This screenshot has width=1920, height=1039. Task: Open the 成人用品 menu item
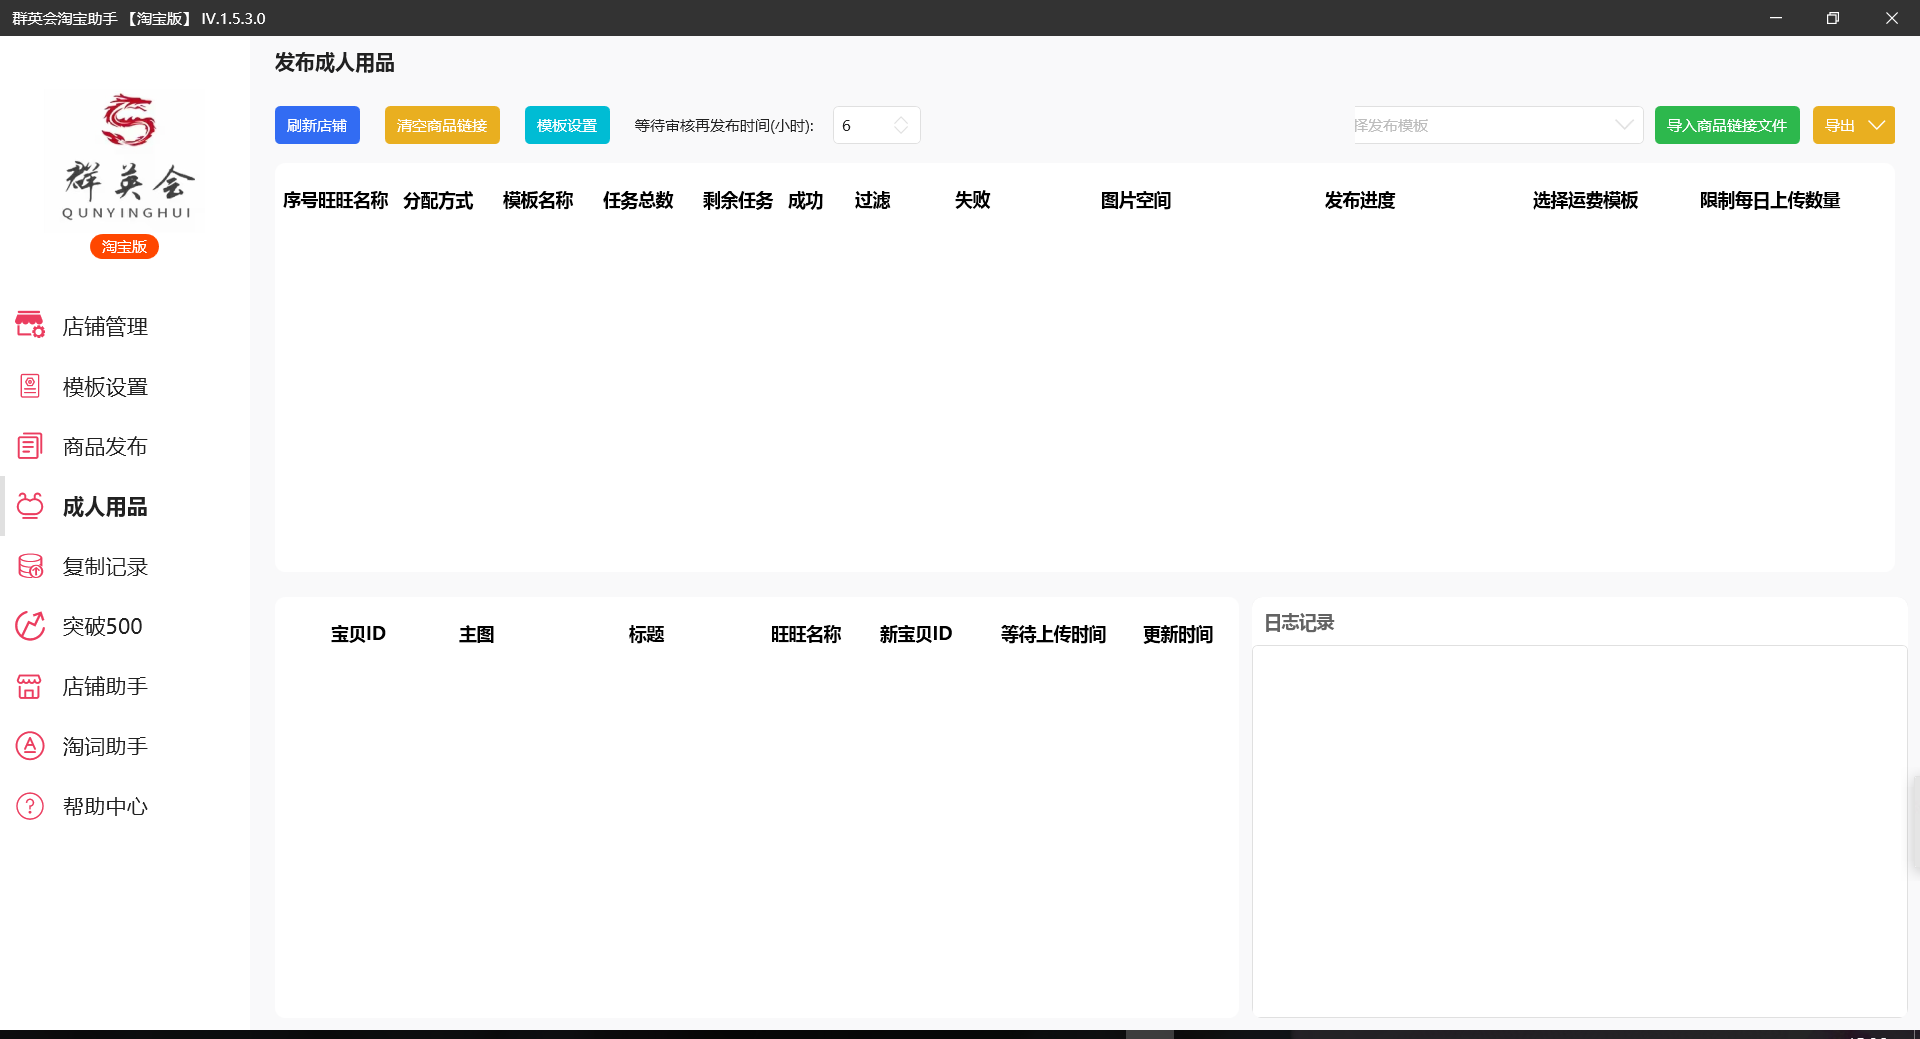click(x=104, y=507)
